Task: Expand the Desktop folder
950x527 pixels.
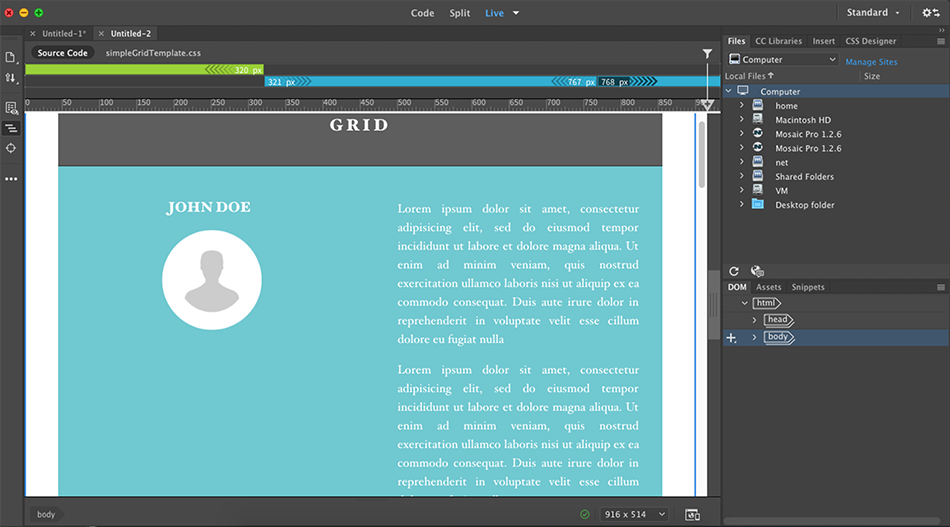Action: (x=742, y=205)
